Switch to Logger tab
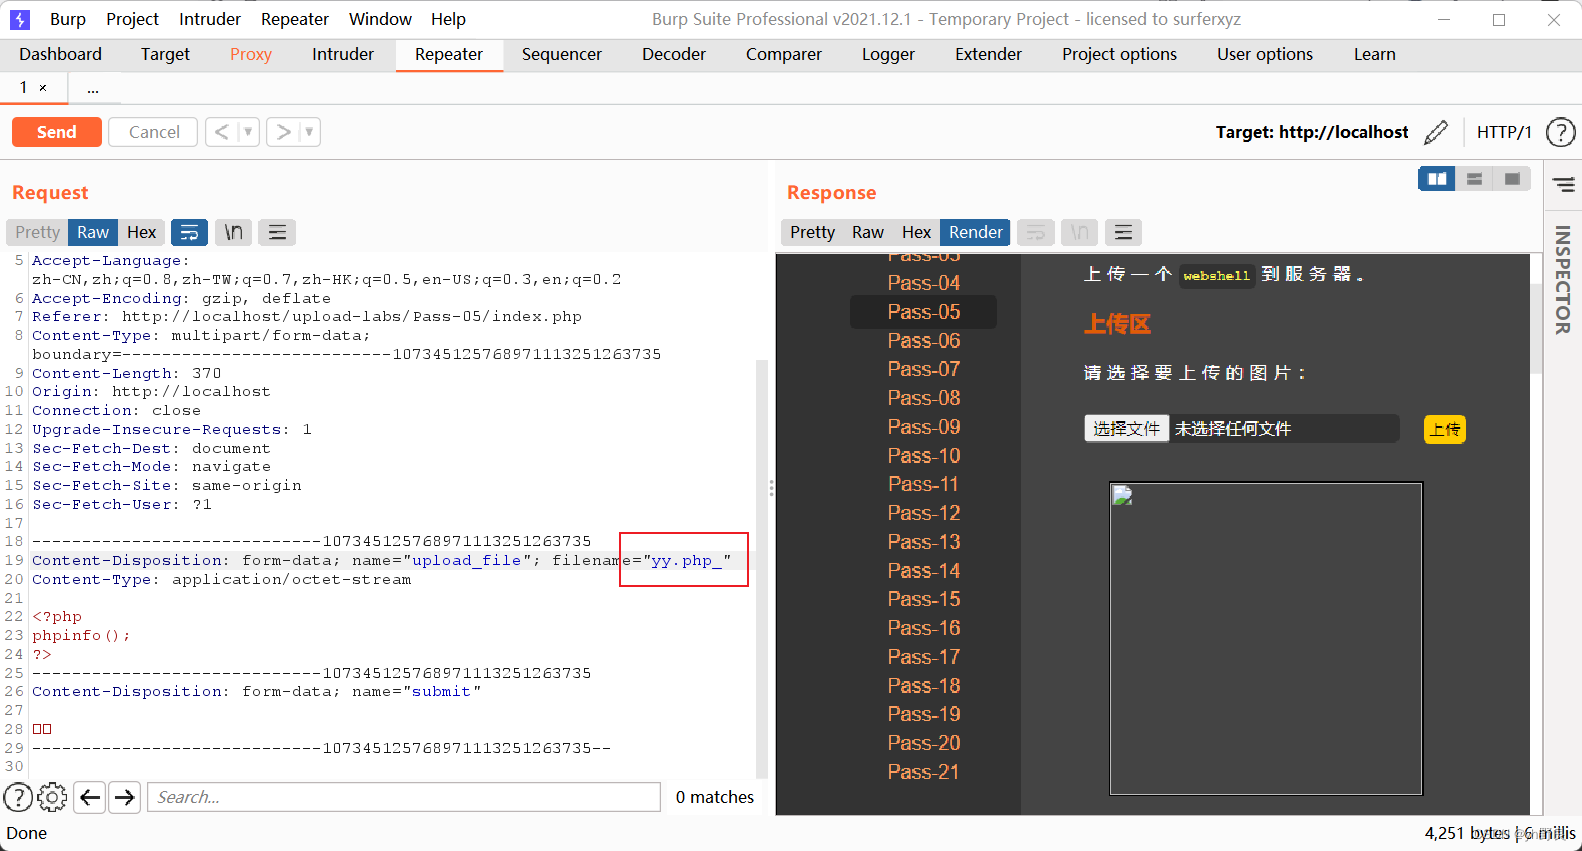Viewport: 1582px width, 851px height. click(x=888, y=54)
